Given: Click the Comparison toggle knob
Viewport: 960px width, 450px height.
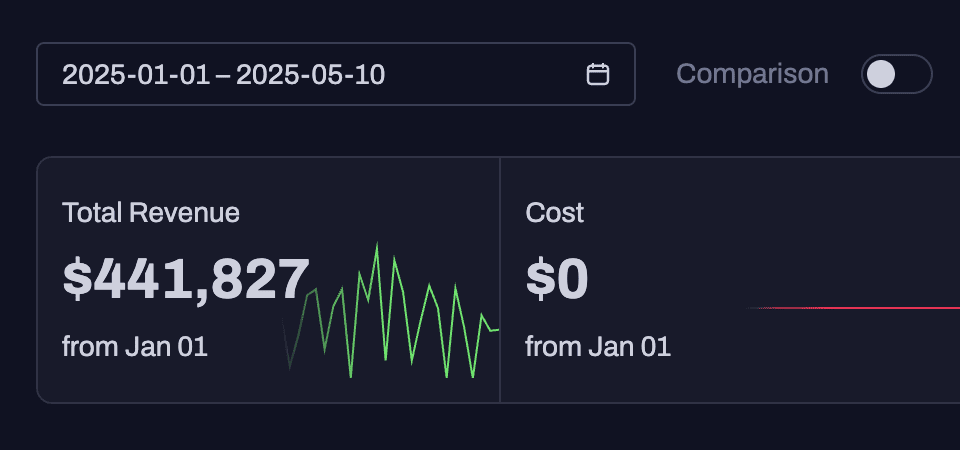Looking at the screenshot, I should pos(881,74).
